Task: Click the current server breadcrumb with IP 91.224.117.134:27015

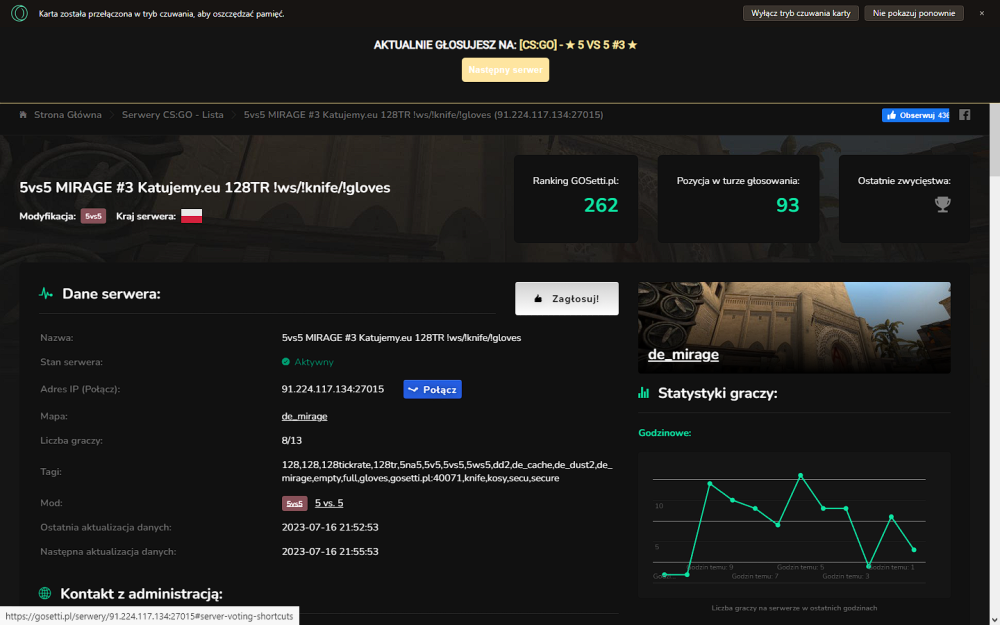Action: 423,115
